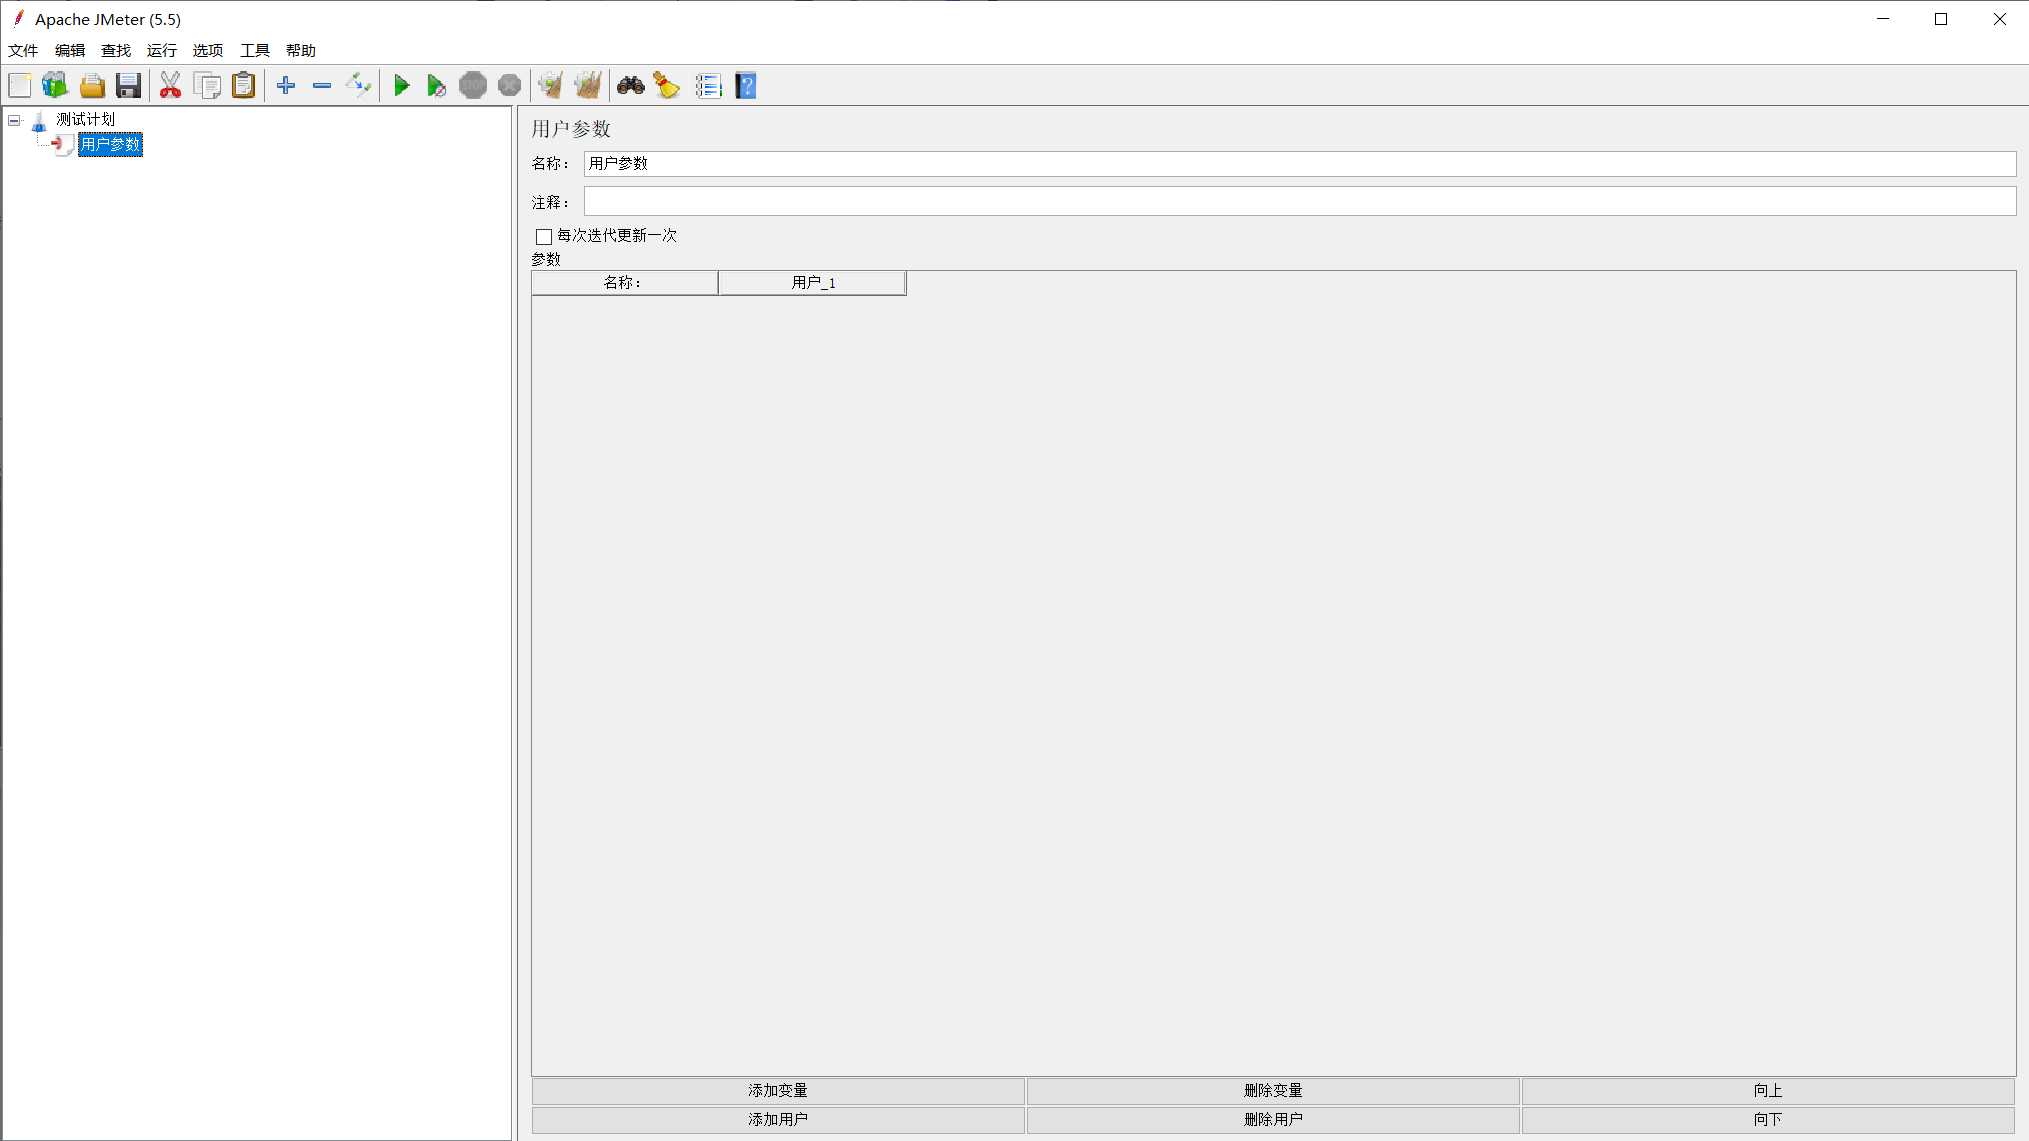Save the test plan with floppy icon

pyautogui.click(x=128, y=86)
